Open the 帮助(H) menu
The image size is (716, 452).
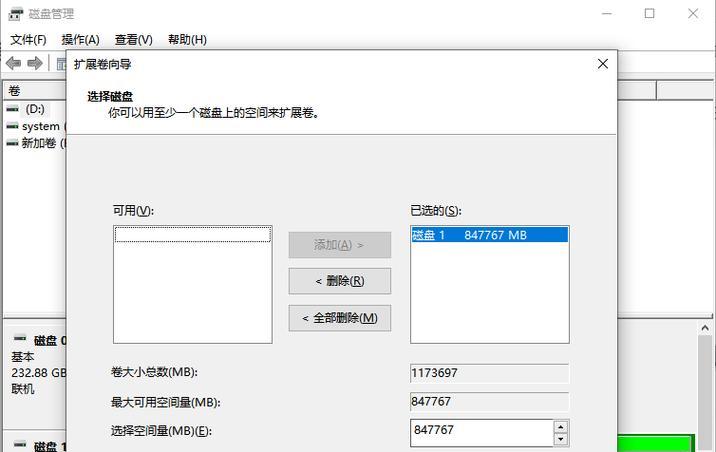(187, 40)
